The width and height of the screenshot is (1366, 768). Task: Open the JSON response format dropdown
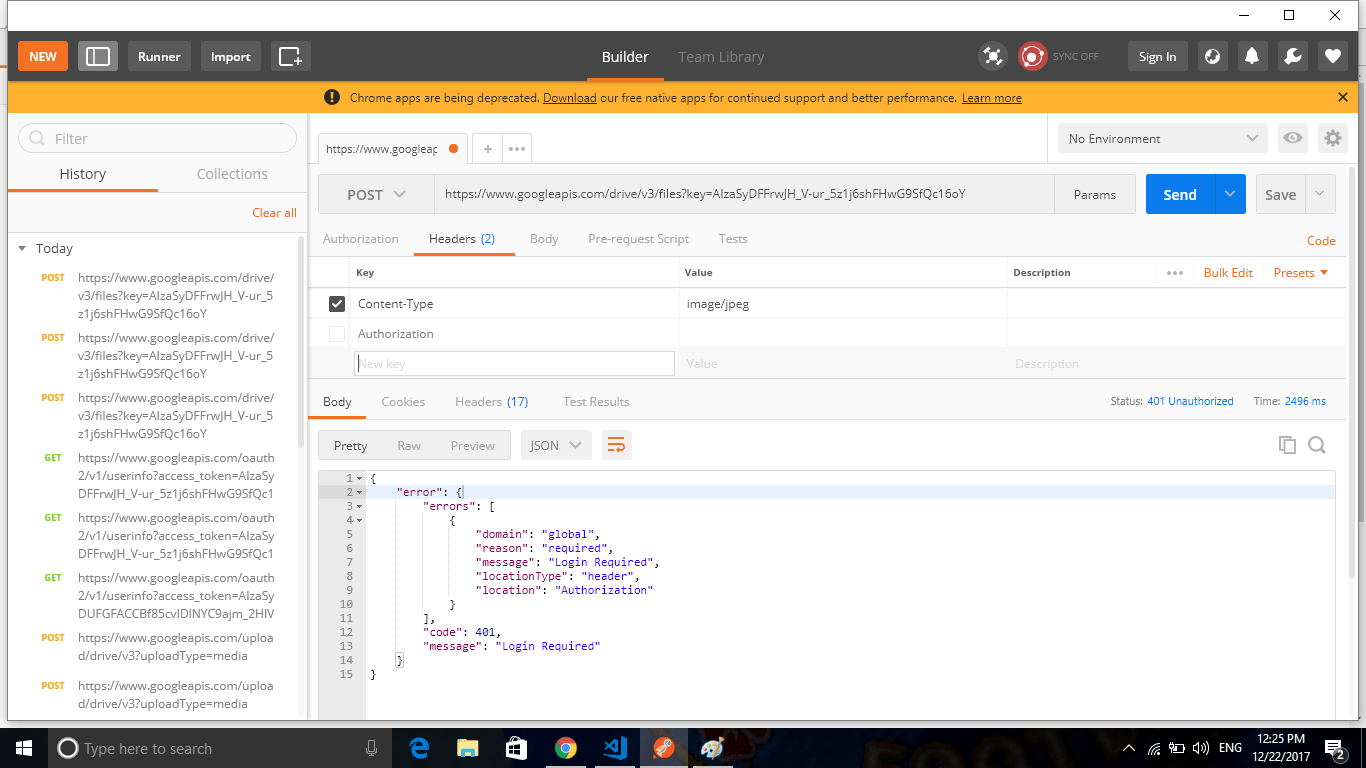tap(556, 444)
